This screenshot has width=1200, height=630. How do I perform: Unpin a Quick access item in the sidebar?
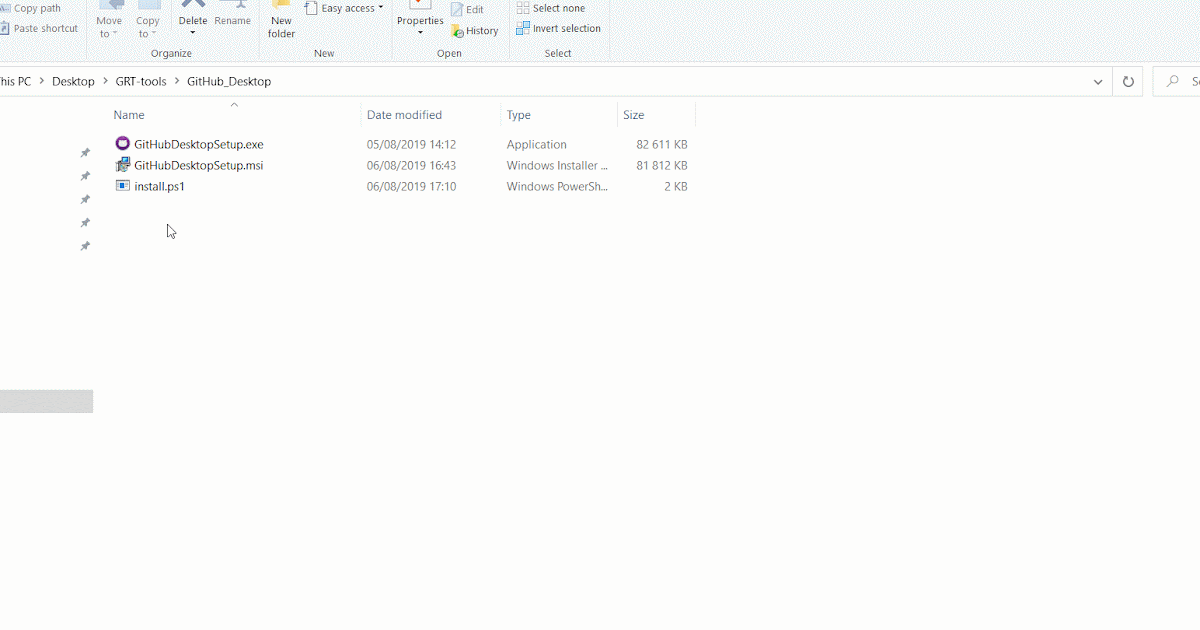(x=85, y=151)
